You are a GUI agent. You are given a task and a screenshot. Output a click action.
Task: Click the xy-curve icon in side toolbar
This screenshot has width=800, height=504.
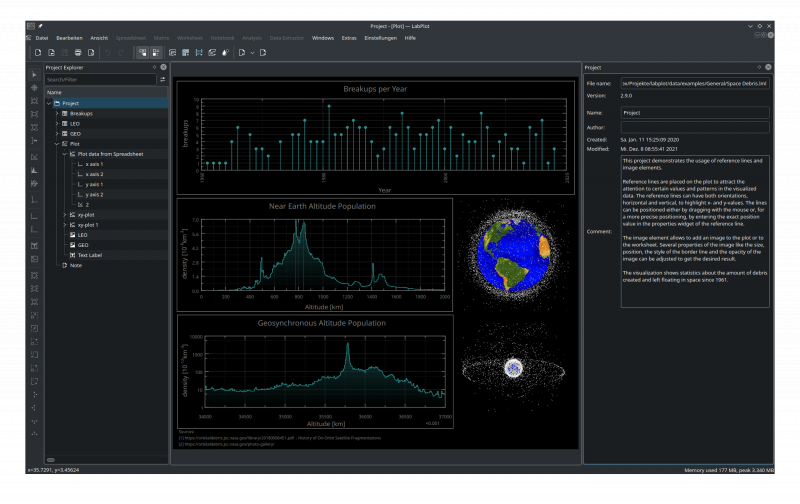[x=34, y=157]
